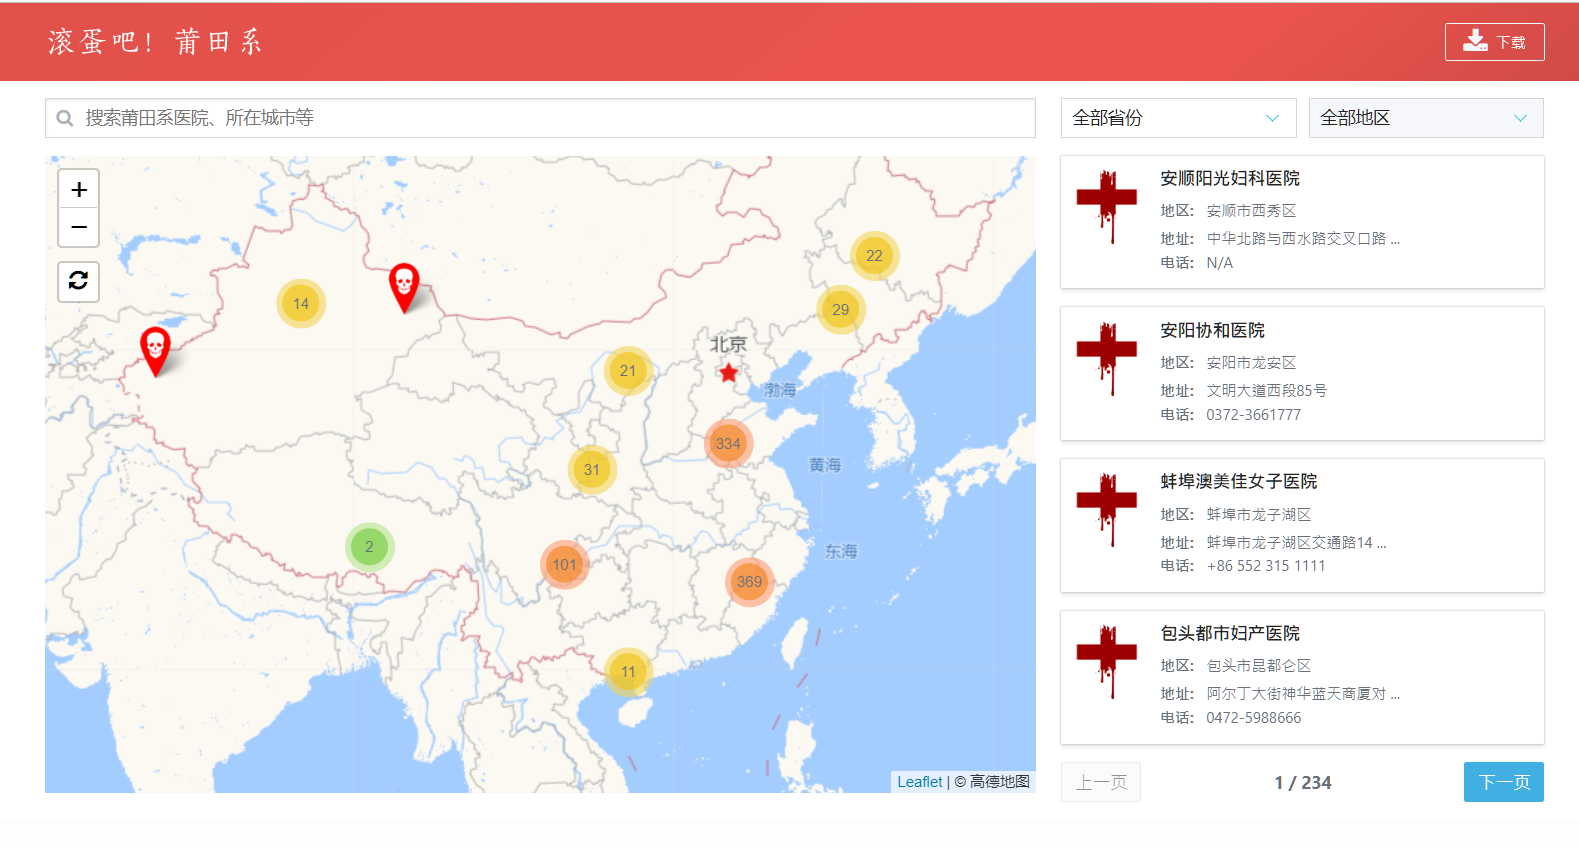Open the map cluster marked 101
Viewport: 1579px width, 847px height.
(565, 565)
